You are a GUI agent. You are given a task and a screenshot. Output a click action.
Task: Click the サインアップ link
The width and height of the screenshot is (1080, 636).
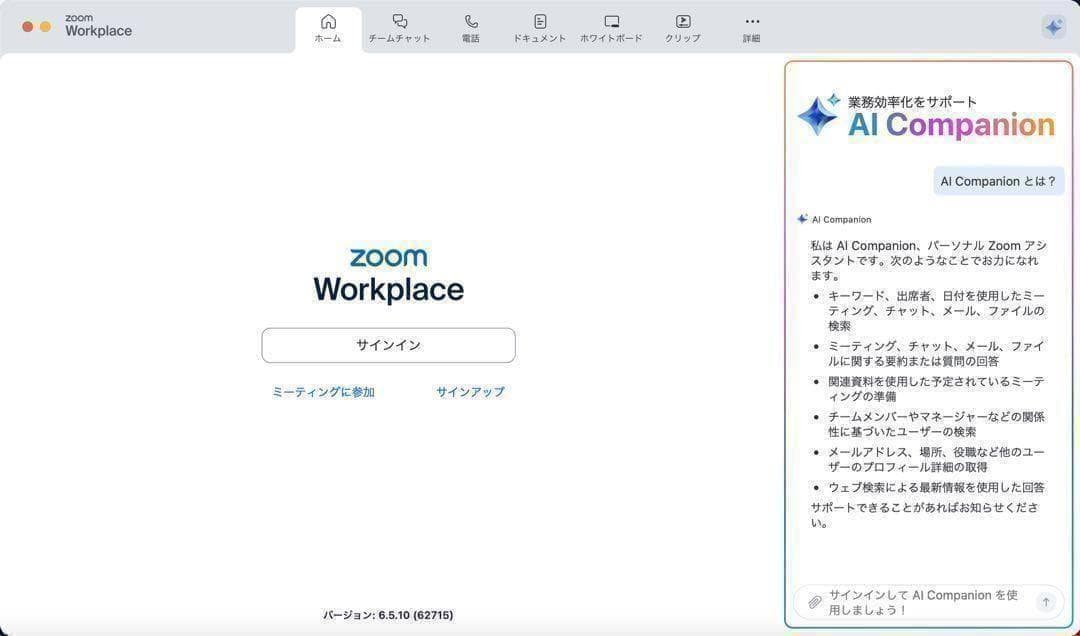(469, 392)
